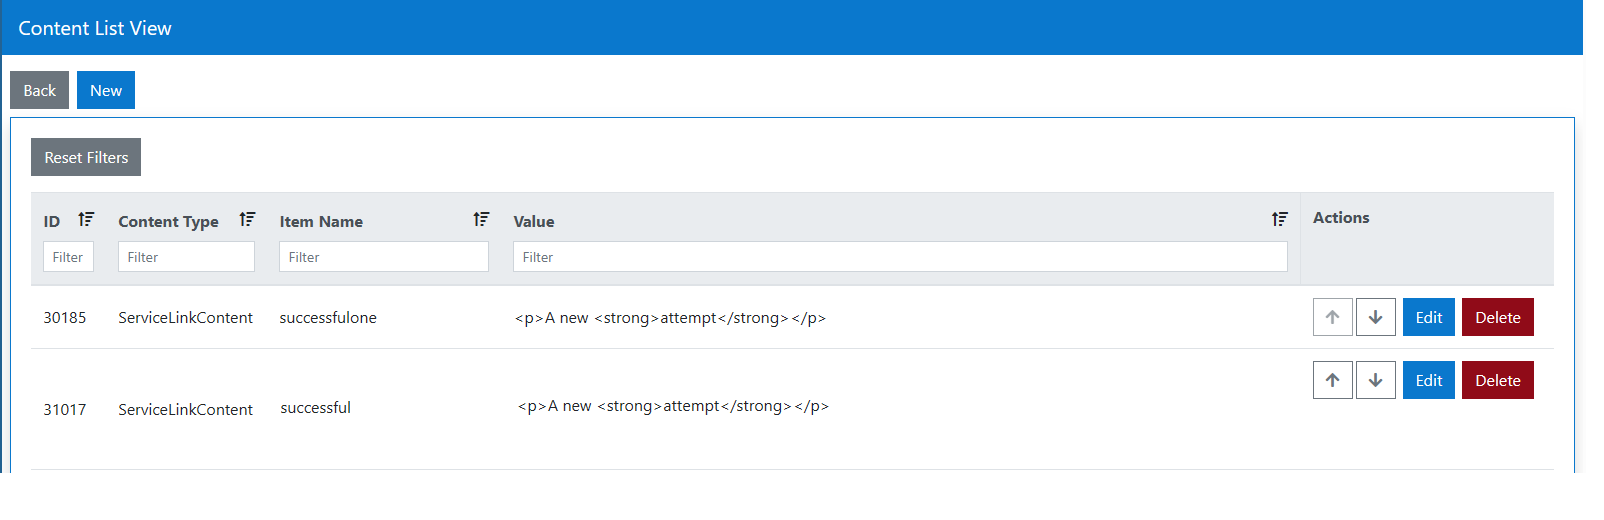Select the item name successful
This screenshot has width=1604, height=520.
[316, 408]
